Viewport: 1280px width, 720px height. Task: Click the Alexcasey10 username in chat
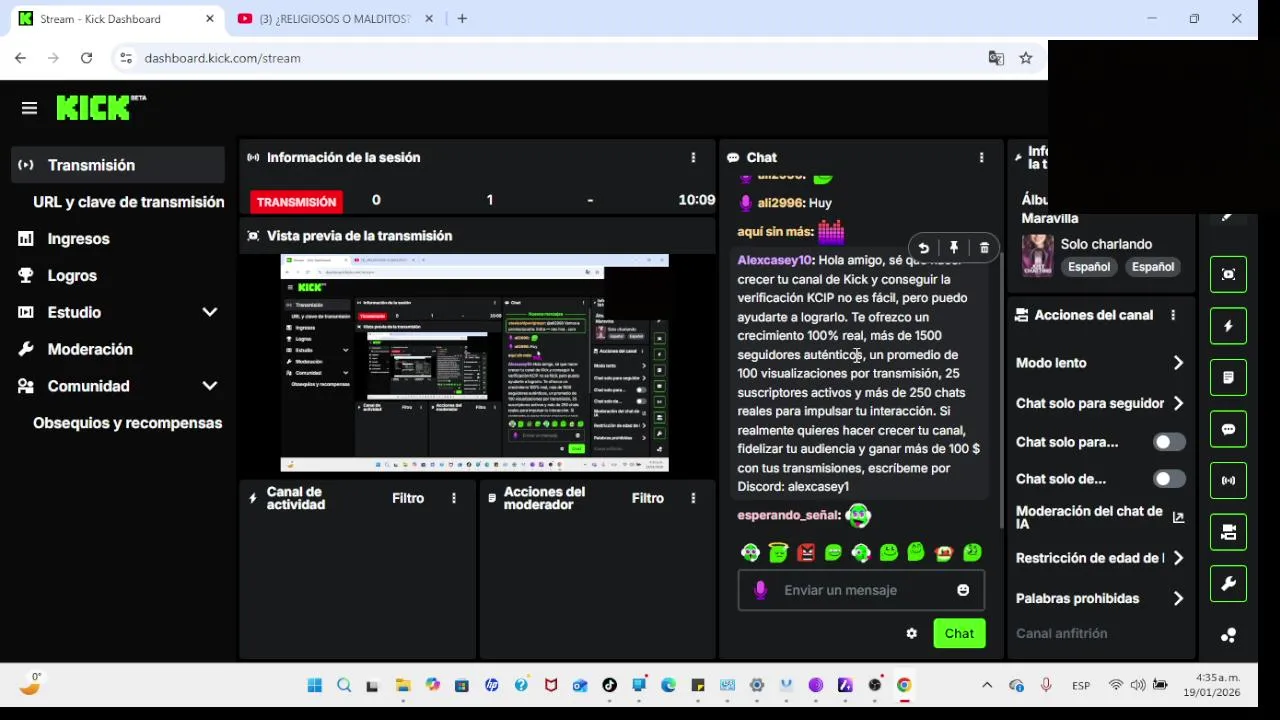tap(775, 260)
